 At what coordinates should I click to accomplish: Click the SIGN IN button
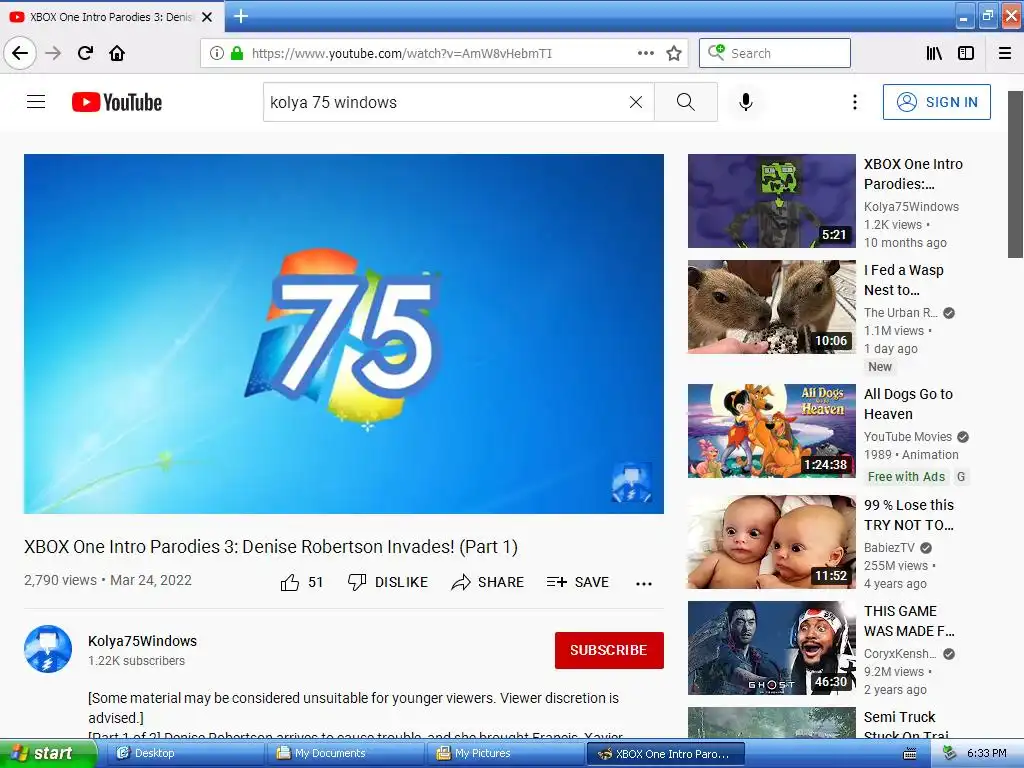pyautogui.click(x=936, y=102)
